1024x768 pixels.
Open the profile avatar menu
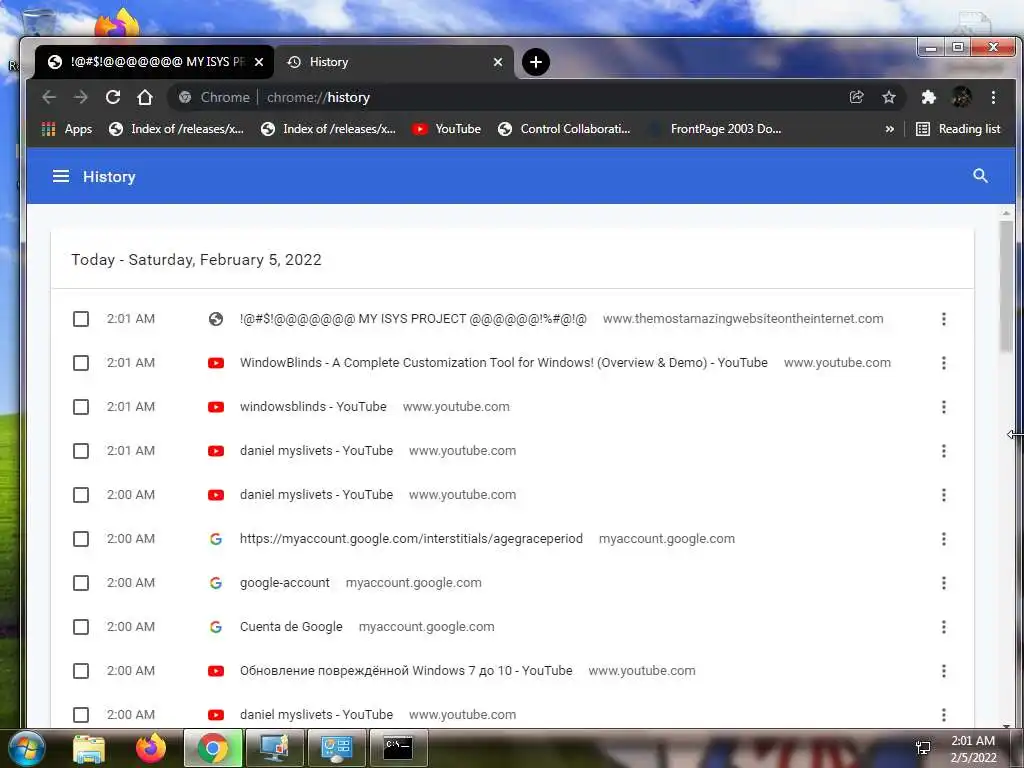961,97
